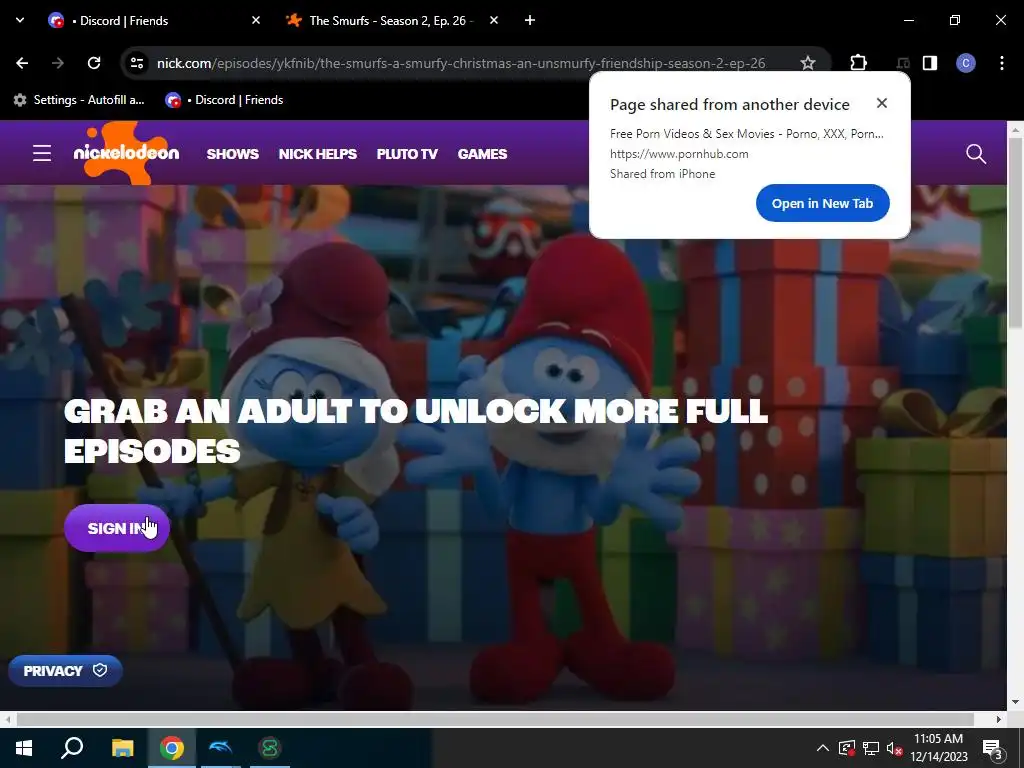Viewport: 1024px width, 768px height.
Task: Toggle Chrome side panel icon
Action: (930, 63)
